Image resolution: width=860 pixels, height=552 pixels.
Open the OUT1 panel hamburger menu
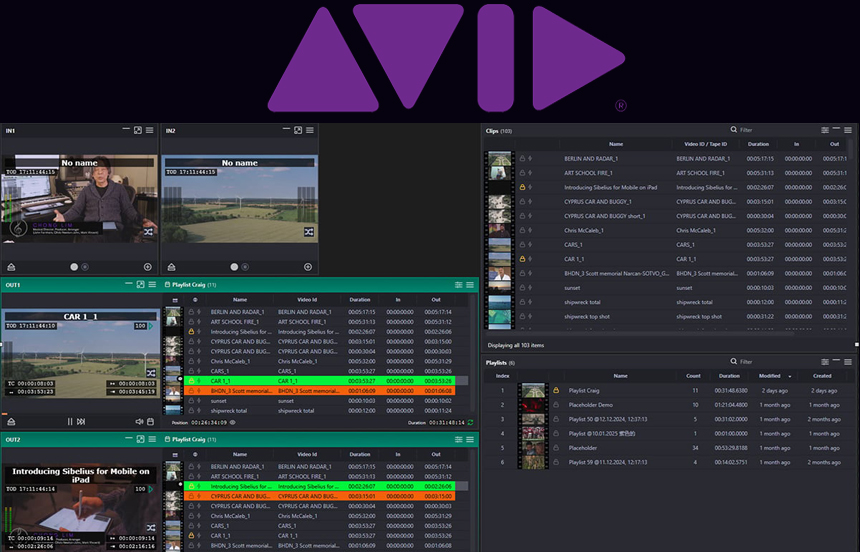[x=152, y=284]
